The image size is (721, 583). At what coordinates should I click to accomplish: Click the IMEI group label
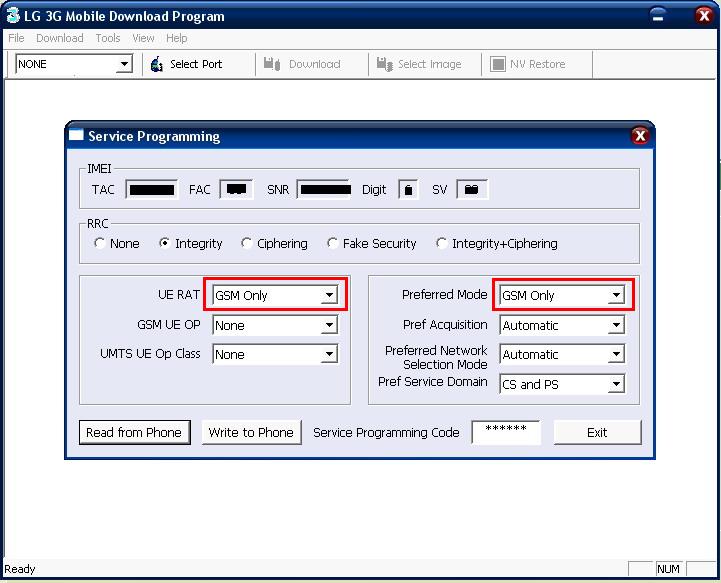click(99, 169)
